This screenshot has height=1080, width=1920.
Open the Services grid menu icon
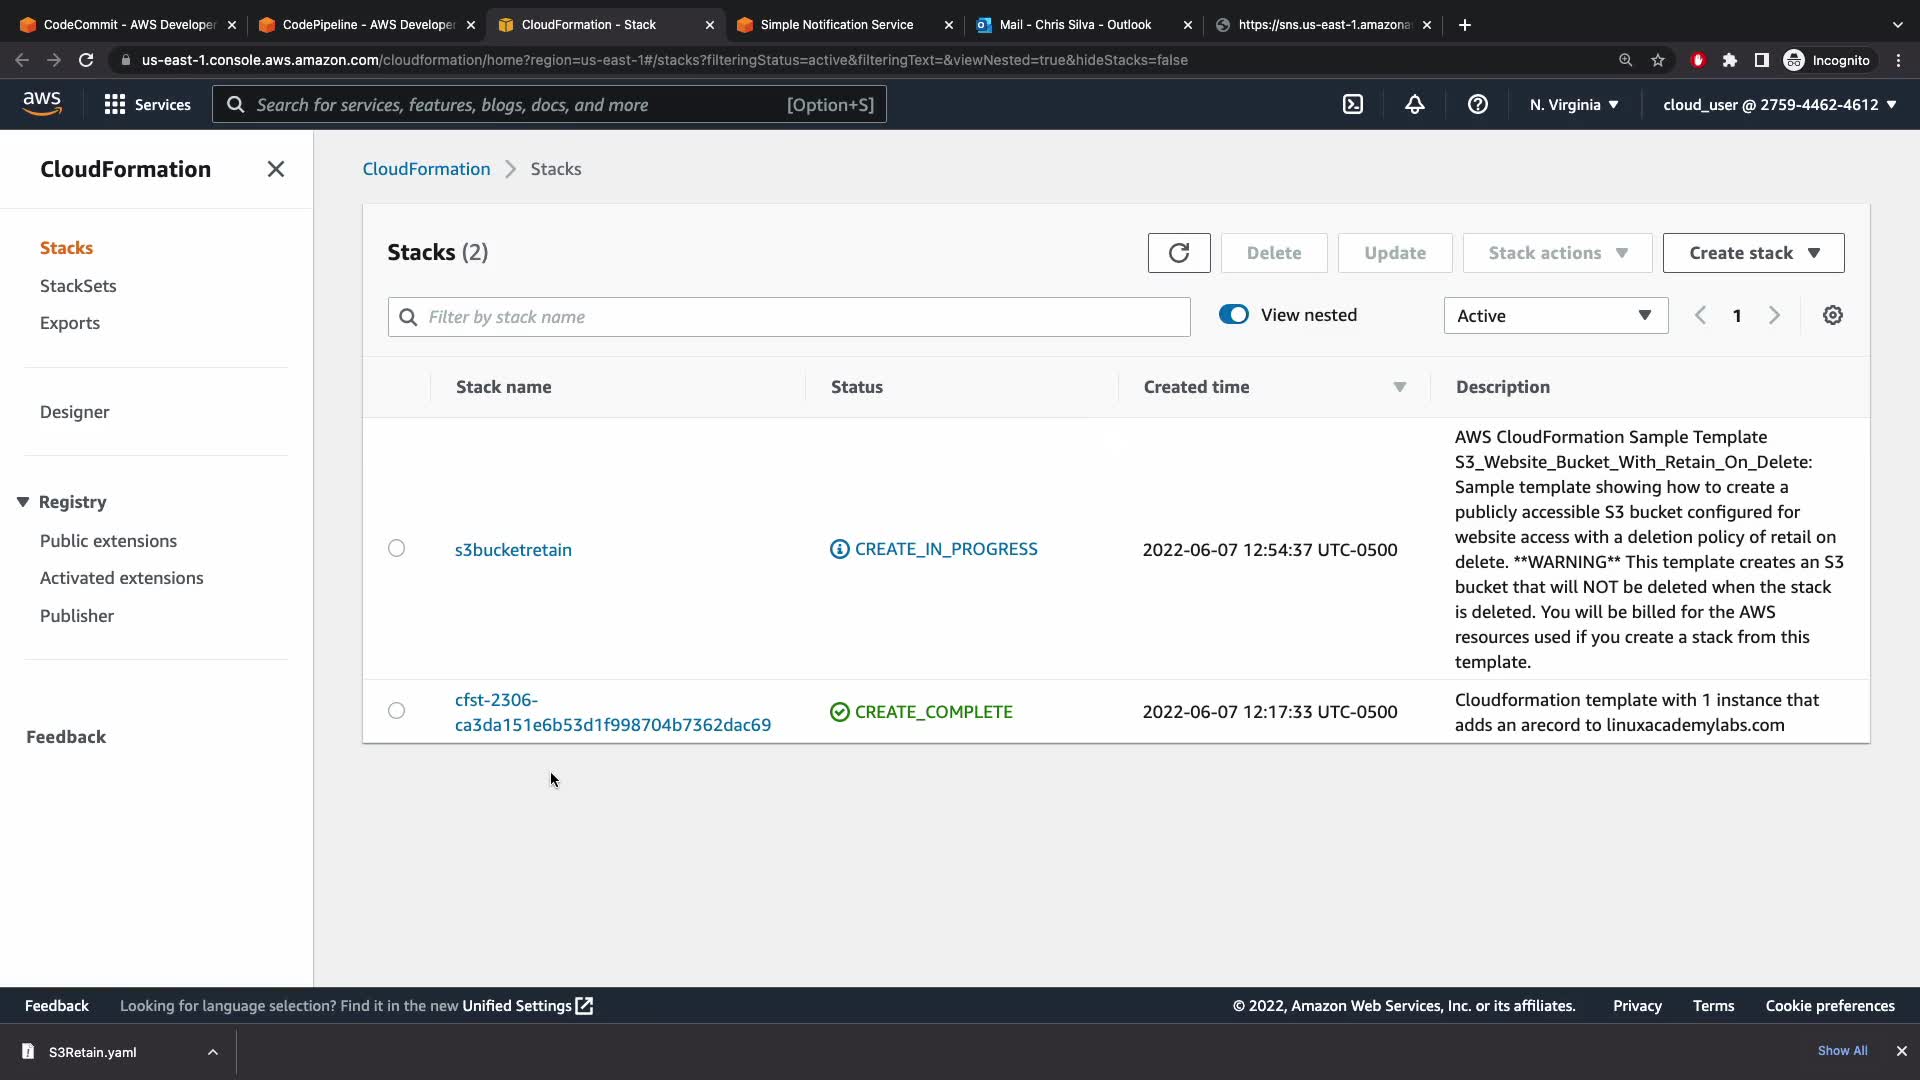click(x=115, y=104)
